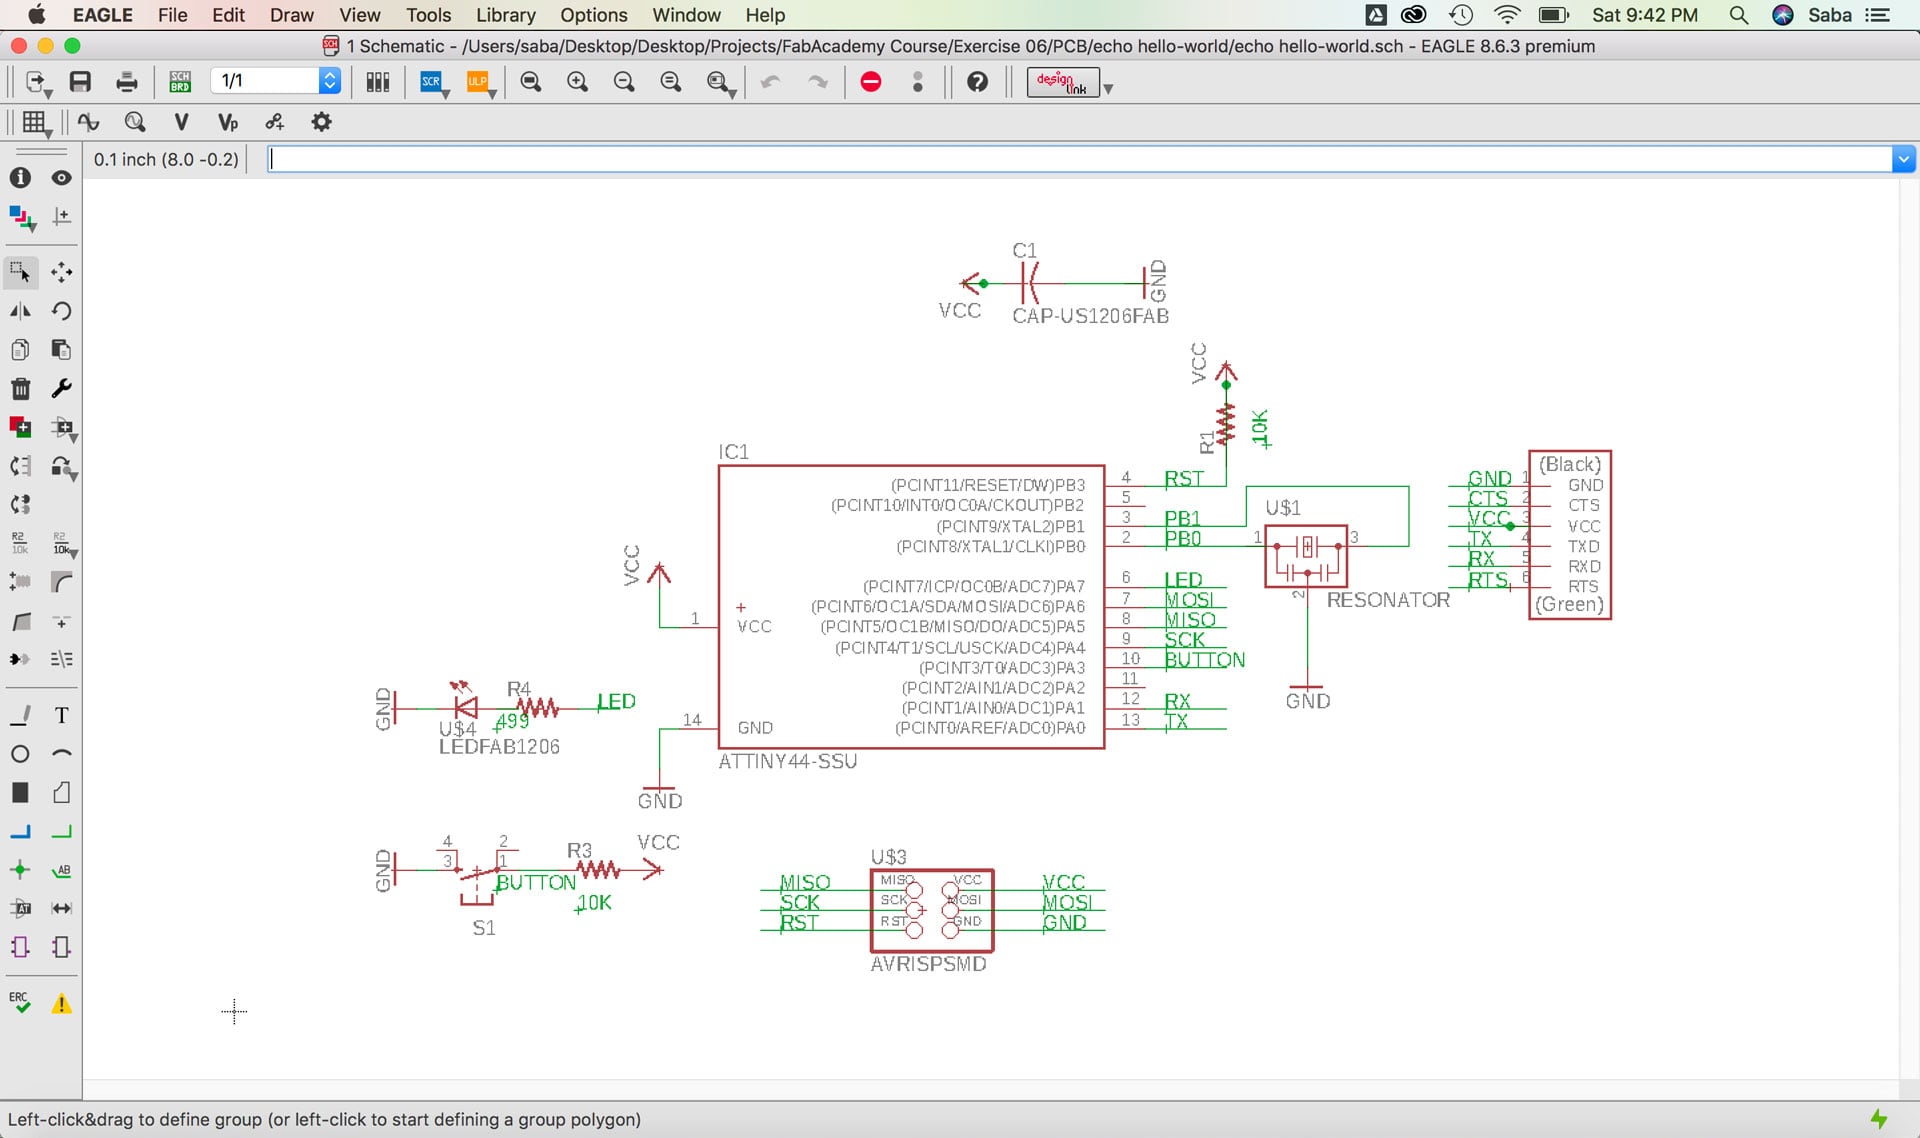Select the filled Rectangle tool
Image resolution: width=1920 pixels, height=1138 pixels.
(20, 793)
